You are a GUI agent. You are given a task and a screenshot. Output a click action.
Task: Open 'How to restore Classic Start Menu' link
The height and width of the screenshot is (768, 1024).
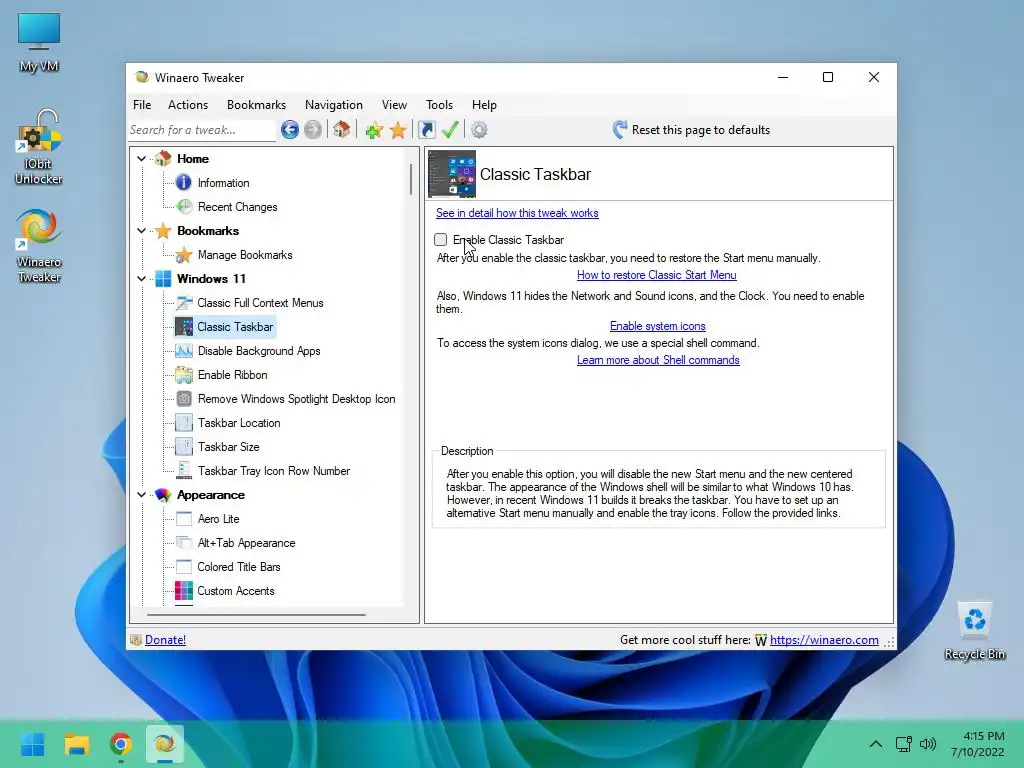pyautogui.click(x=656, y=275)
